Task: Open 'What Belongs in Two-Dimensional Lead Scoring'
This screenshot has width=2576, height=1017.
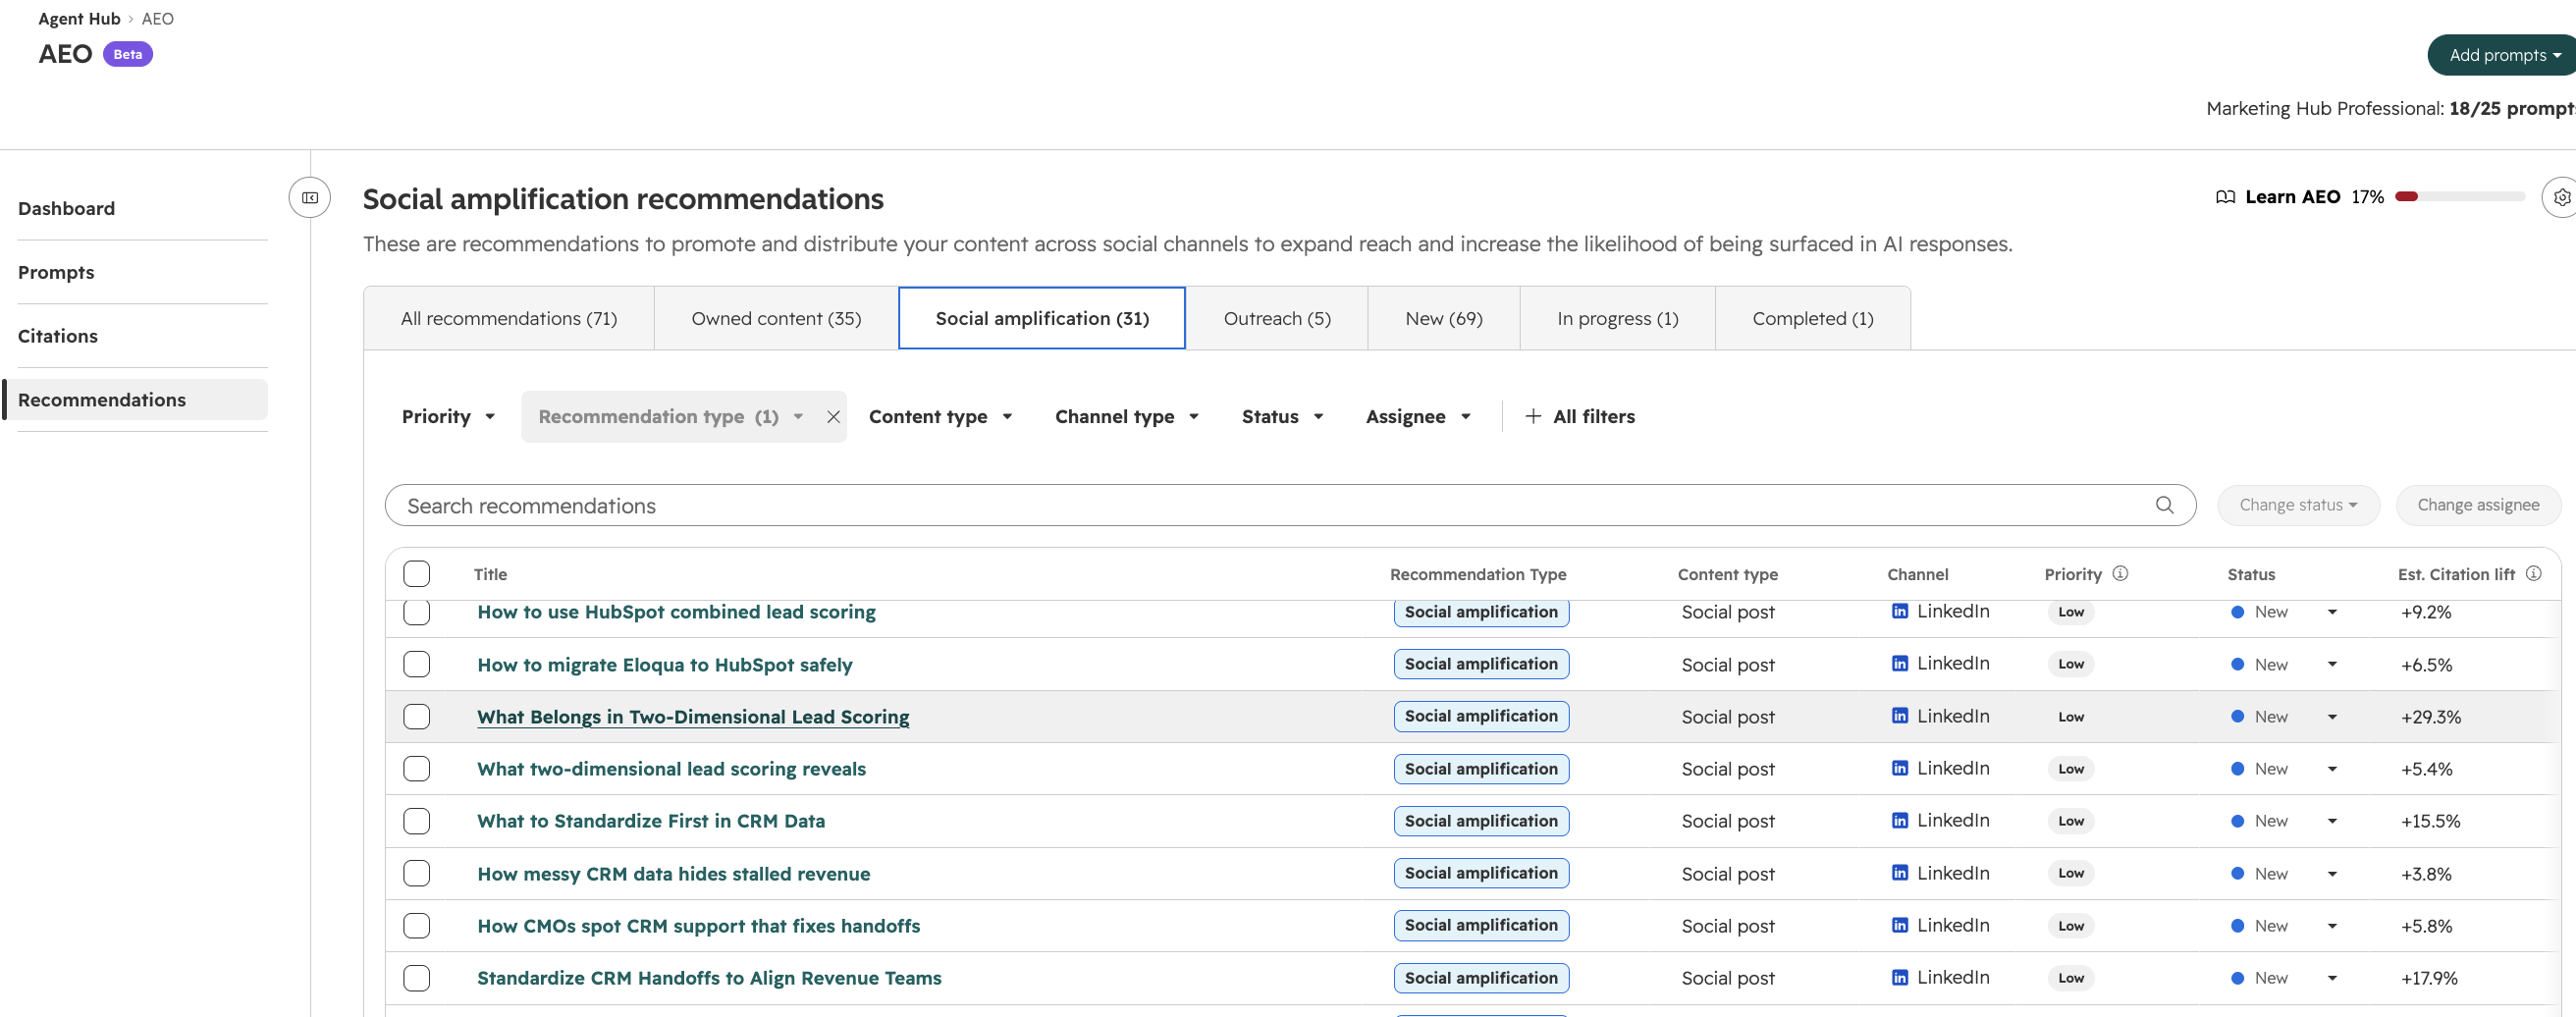Action: coord(693,717)
